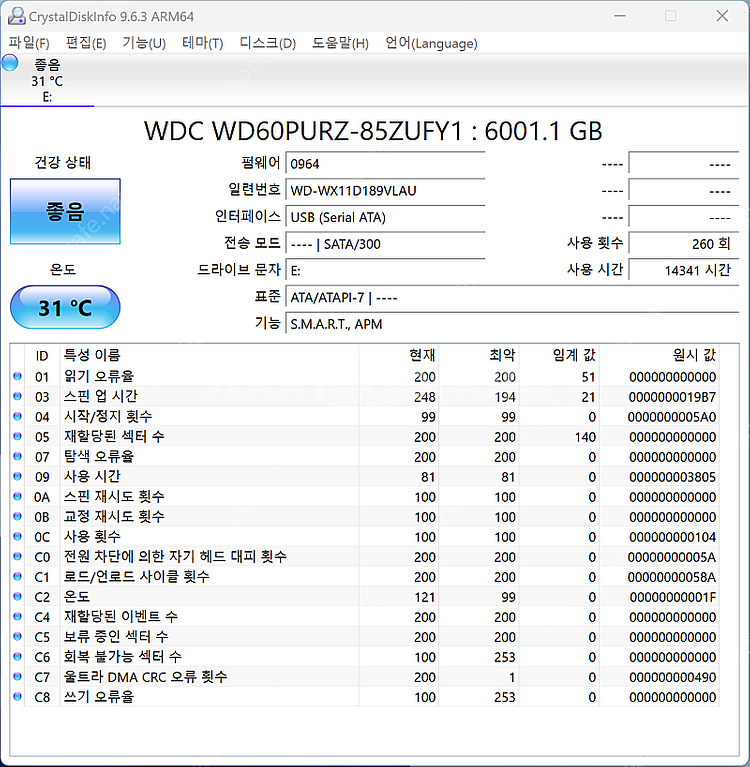Click status dot for row 04 시작/정지 횟수
The image size is (750, 767).
coord(17,417)
